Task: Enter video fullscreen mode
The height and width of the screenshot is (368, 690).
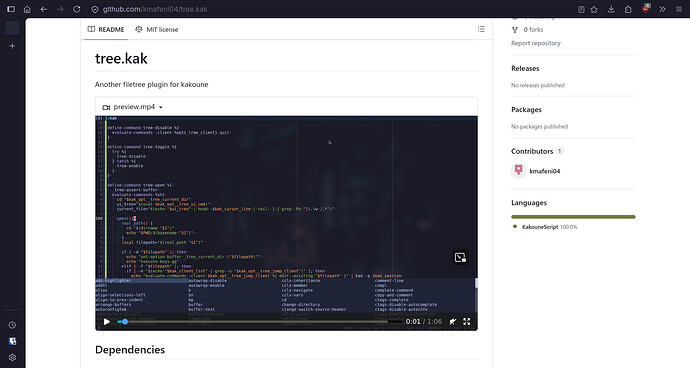Action: tap(467, 322)
